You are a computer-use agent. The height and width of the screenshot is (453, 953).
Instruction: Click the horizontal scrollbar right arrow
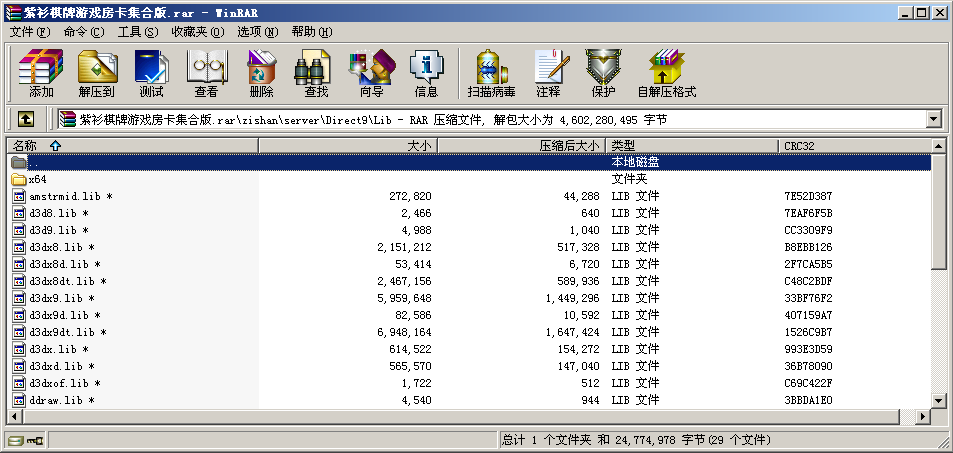[923, 417]
